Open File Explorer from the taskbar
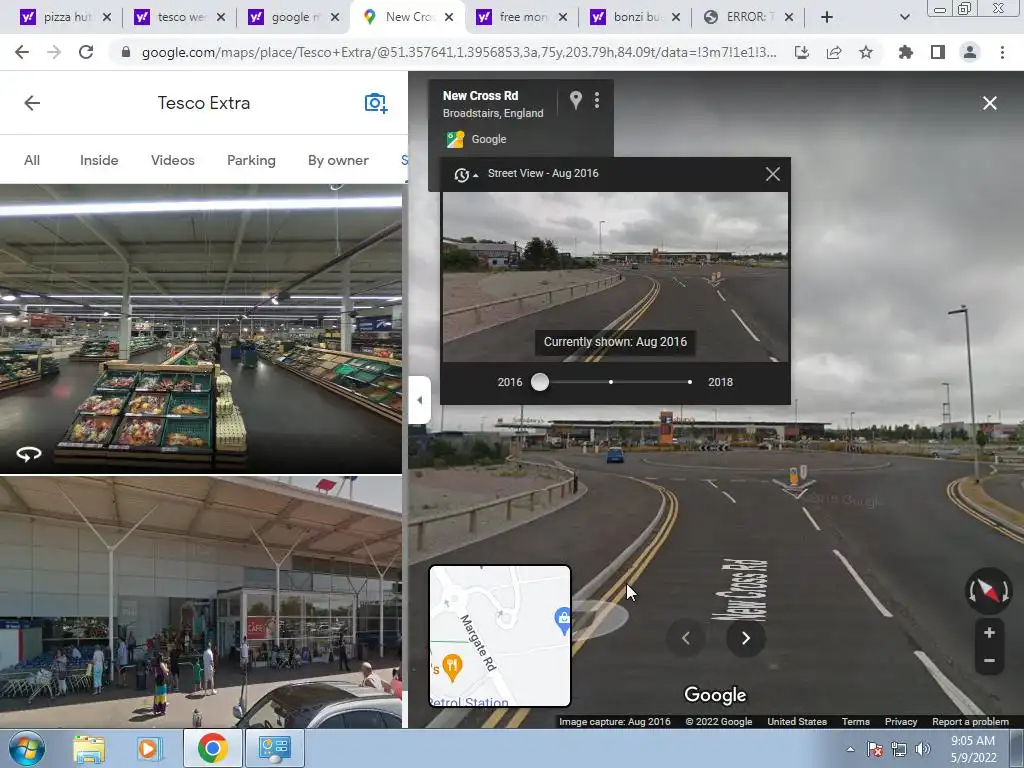Viewport: 1024px width, 768px height. click(x=89, y=748)
